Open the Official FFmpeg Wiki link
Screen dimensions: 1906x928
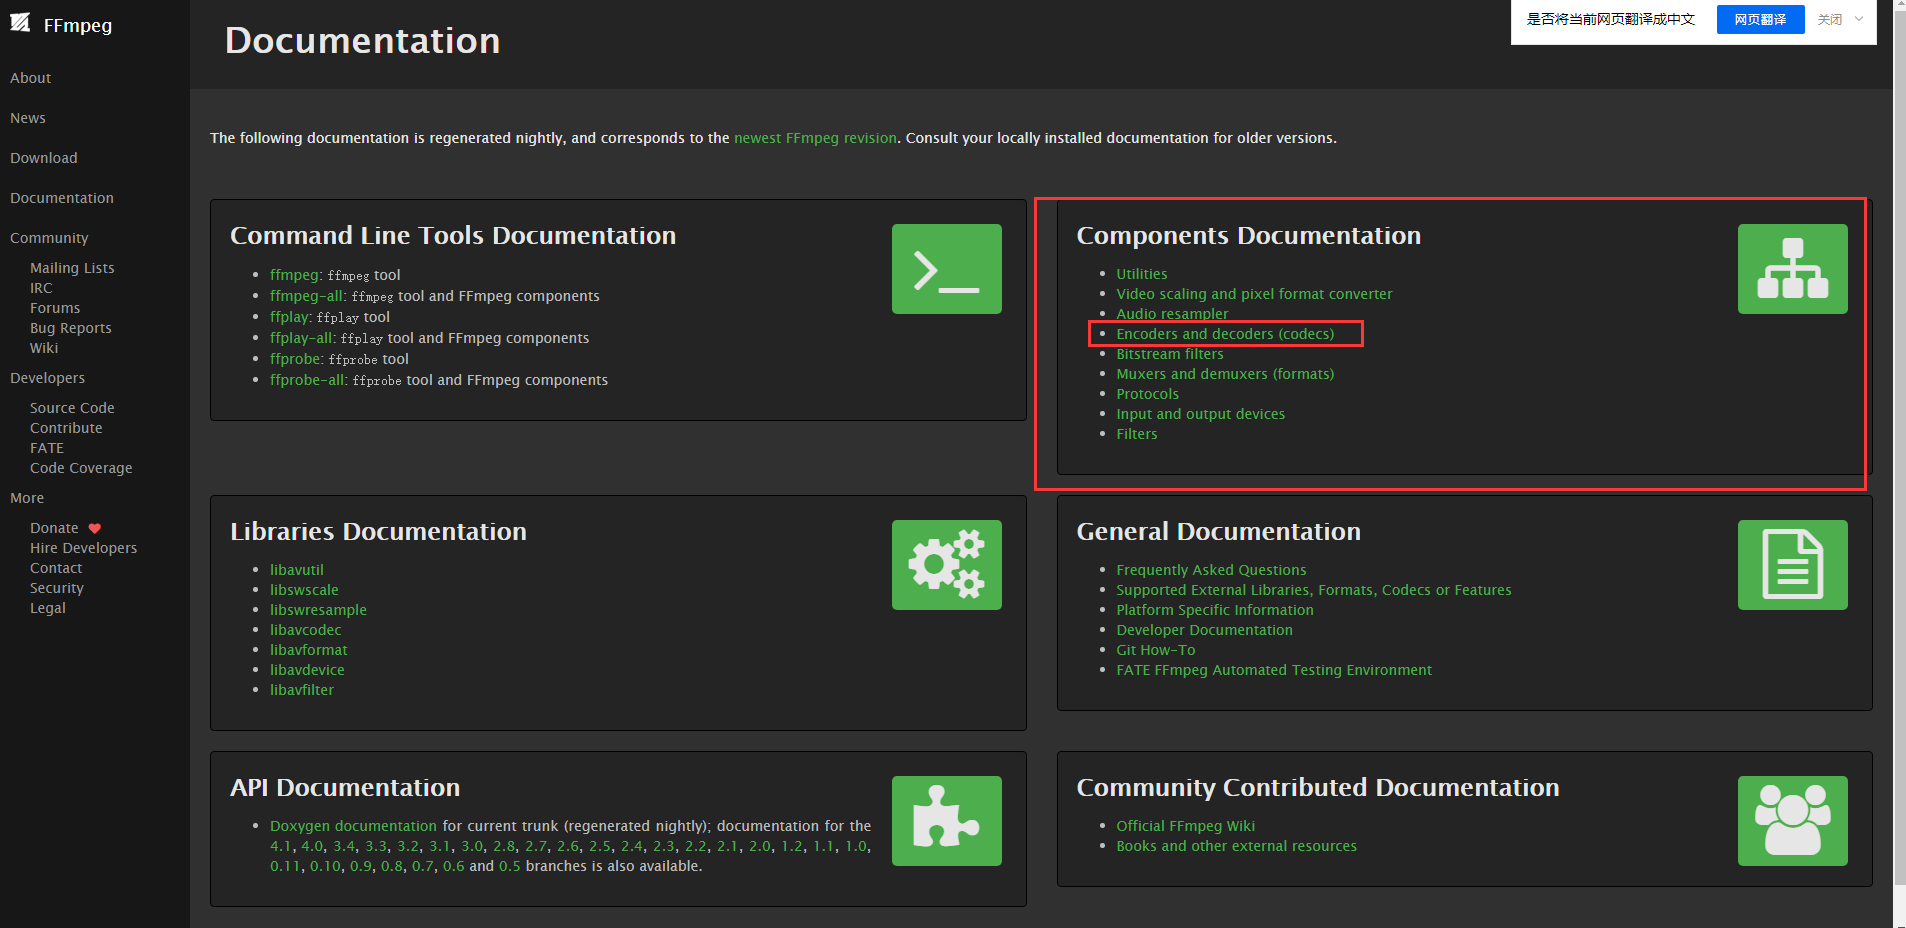[1185, 826]
